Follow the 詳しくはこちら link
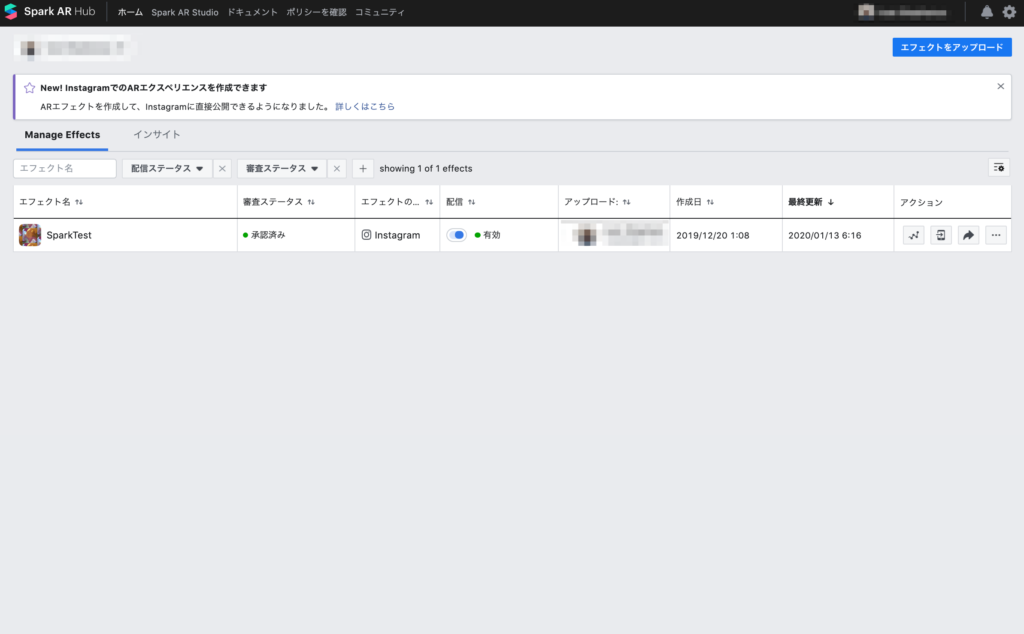The height and width of the screenshot is (634, 1024). click(x=365, y=106)
